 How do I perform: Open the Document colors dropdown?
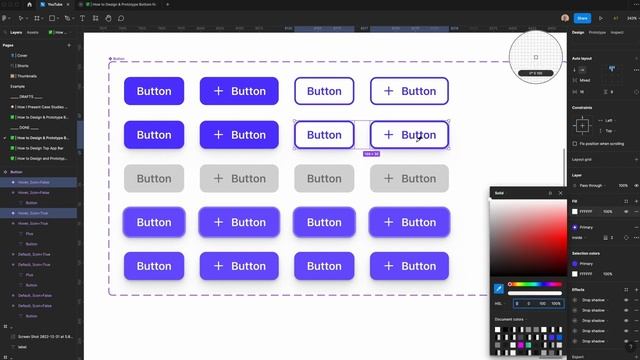pyautogui.click(x=510, y=320)
